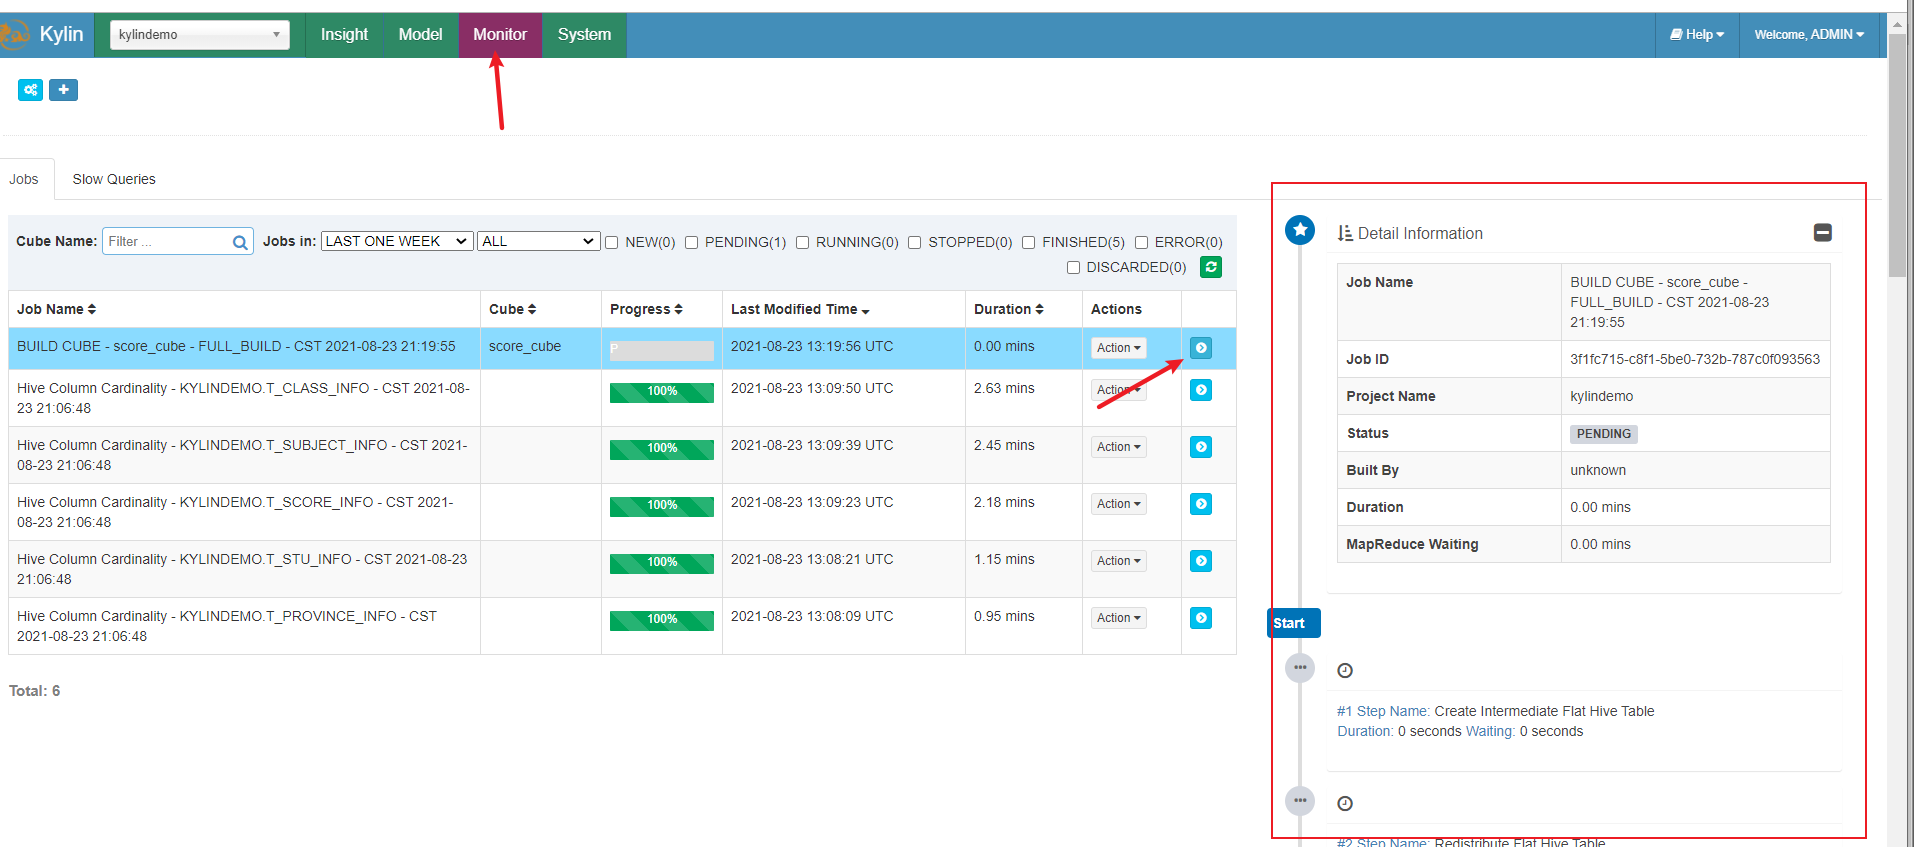1914x847 pixels.
Task: Sort by Last Modified Time arrow
Action: (x=865, y=310)
